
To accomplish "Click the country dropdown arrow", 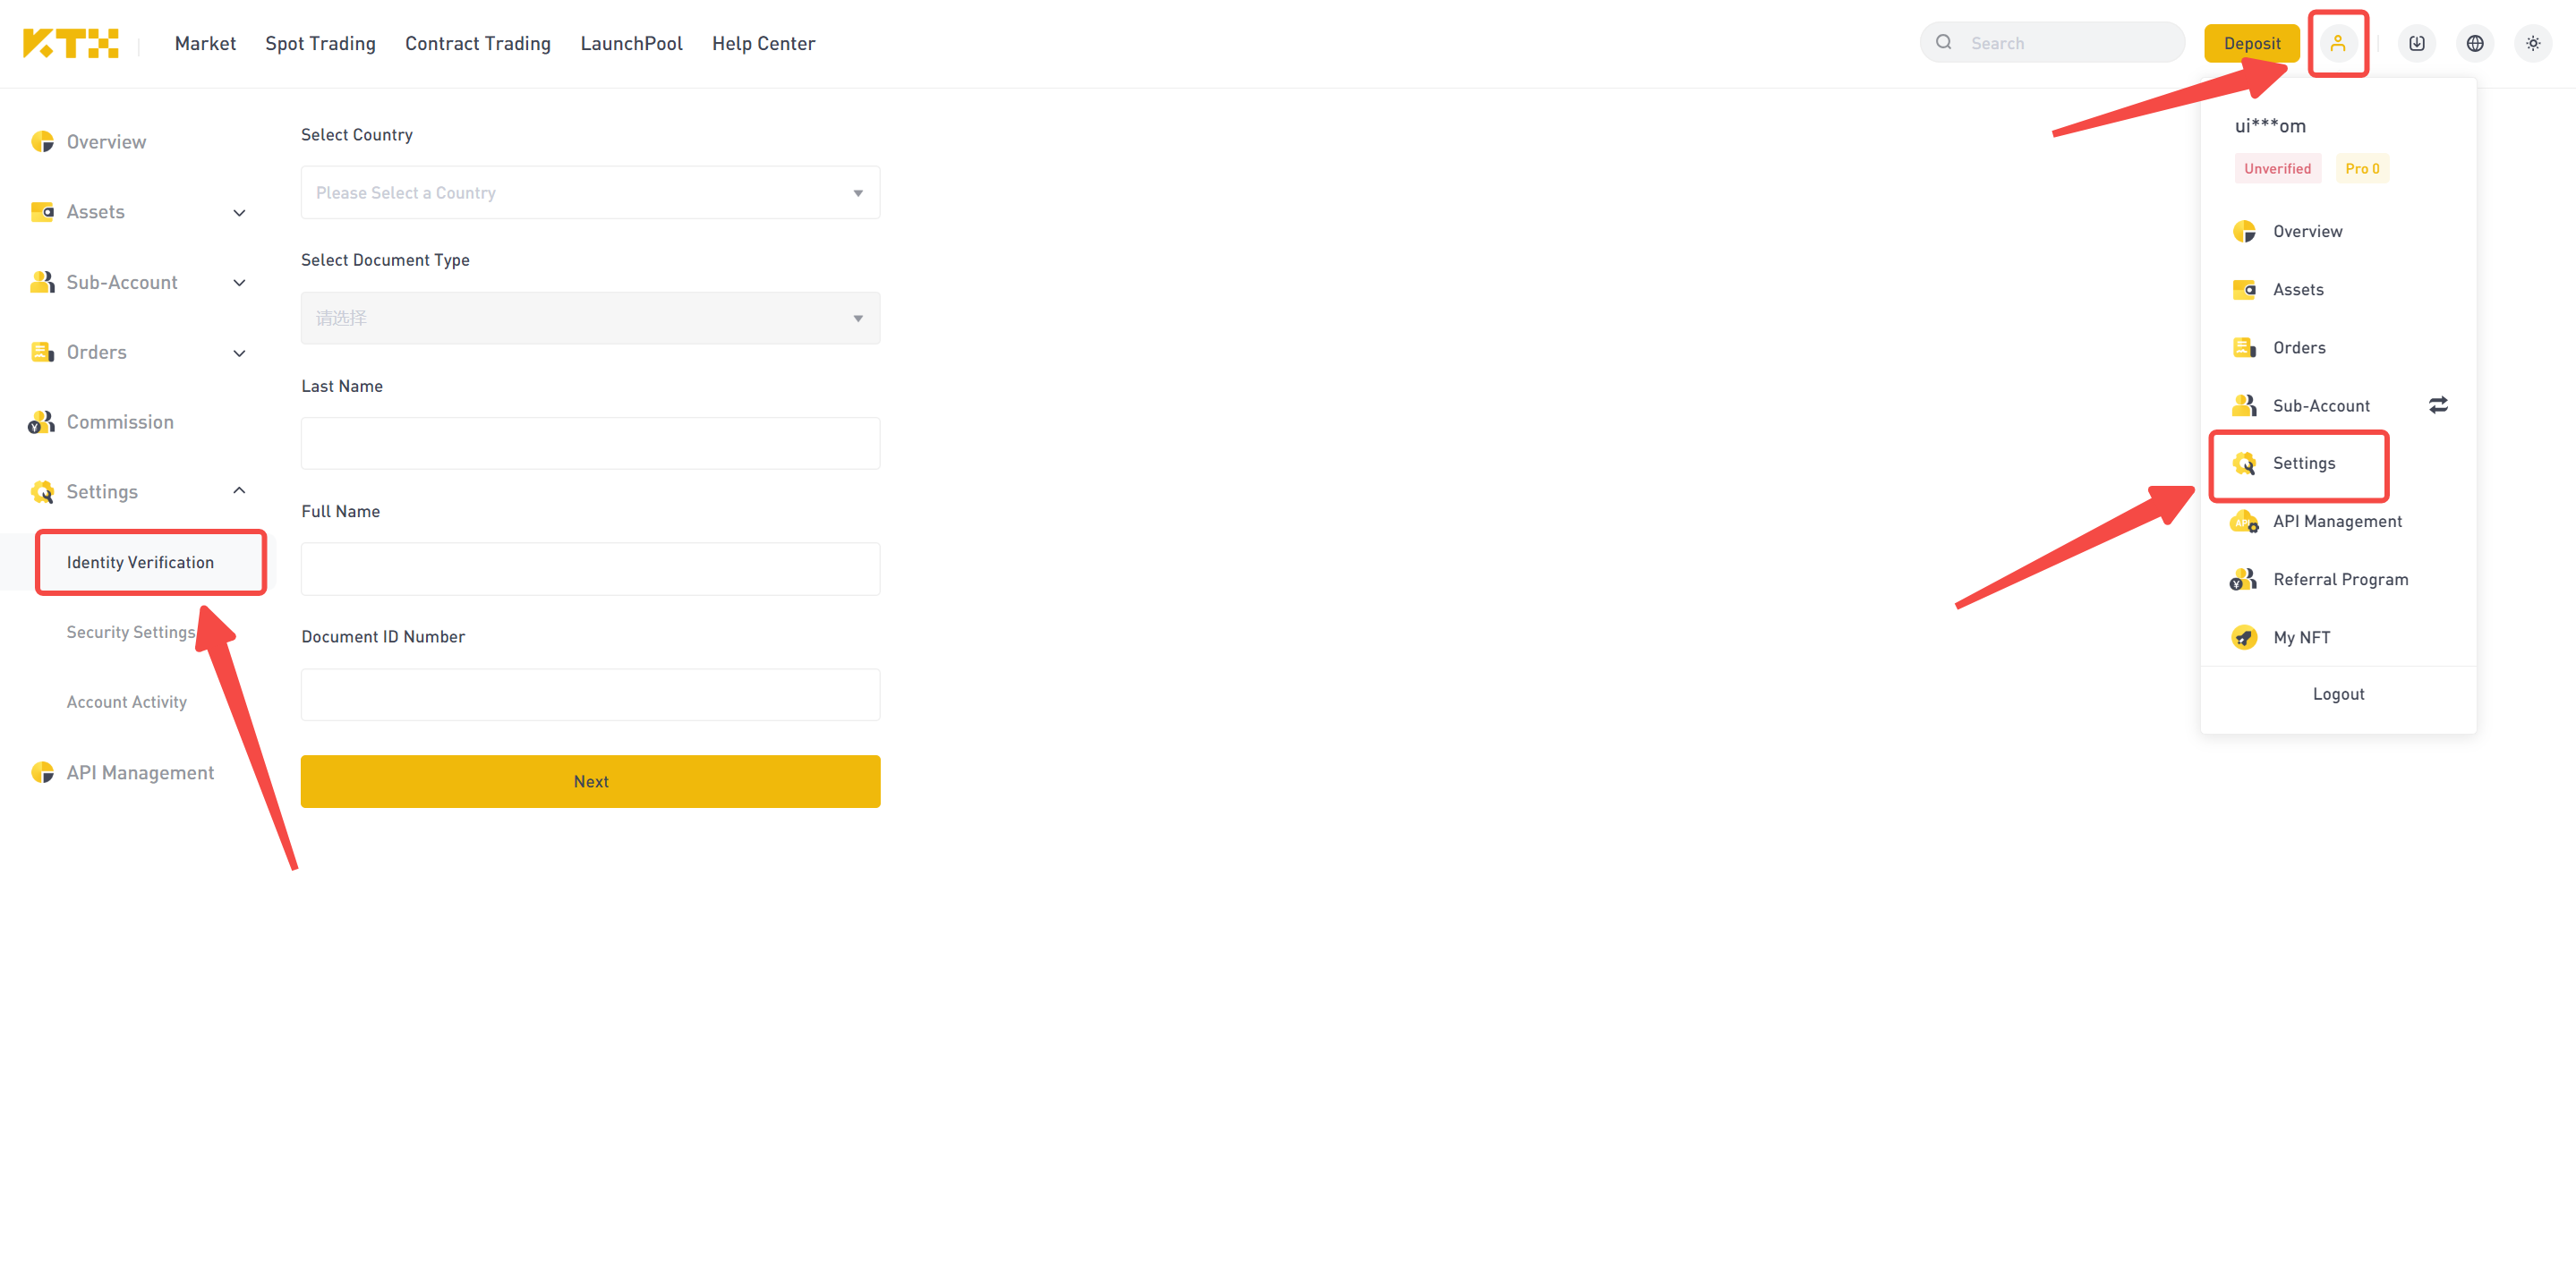I will pos(857,193).
